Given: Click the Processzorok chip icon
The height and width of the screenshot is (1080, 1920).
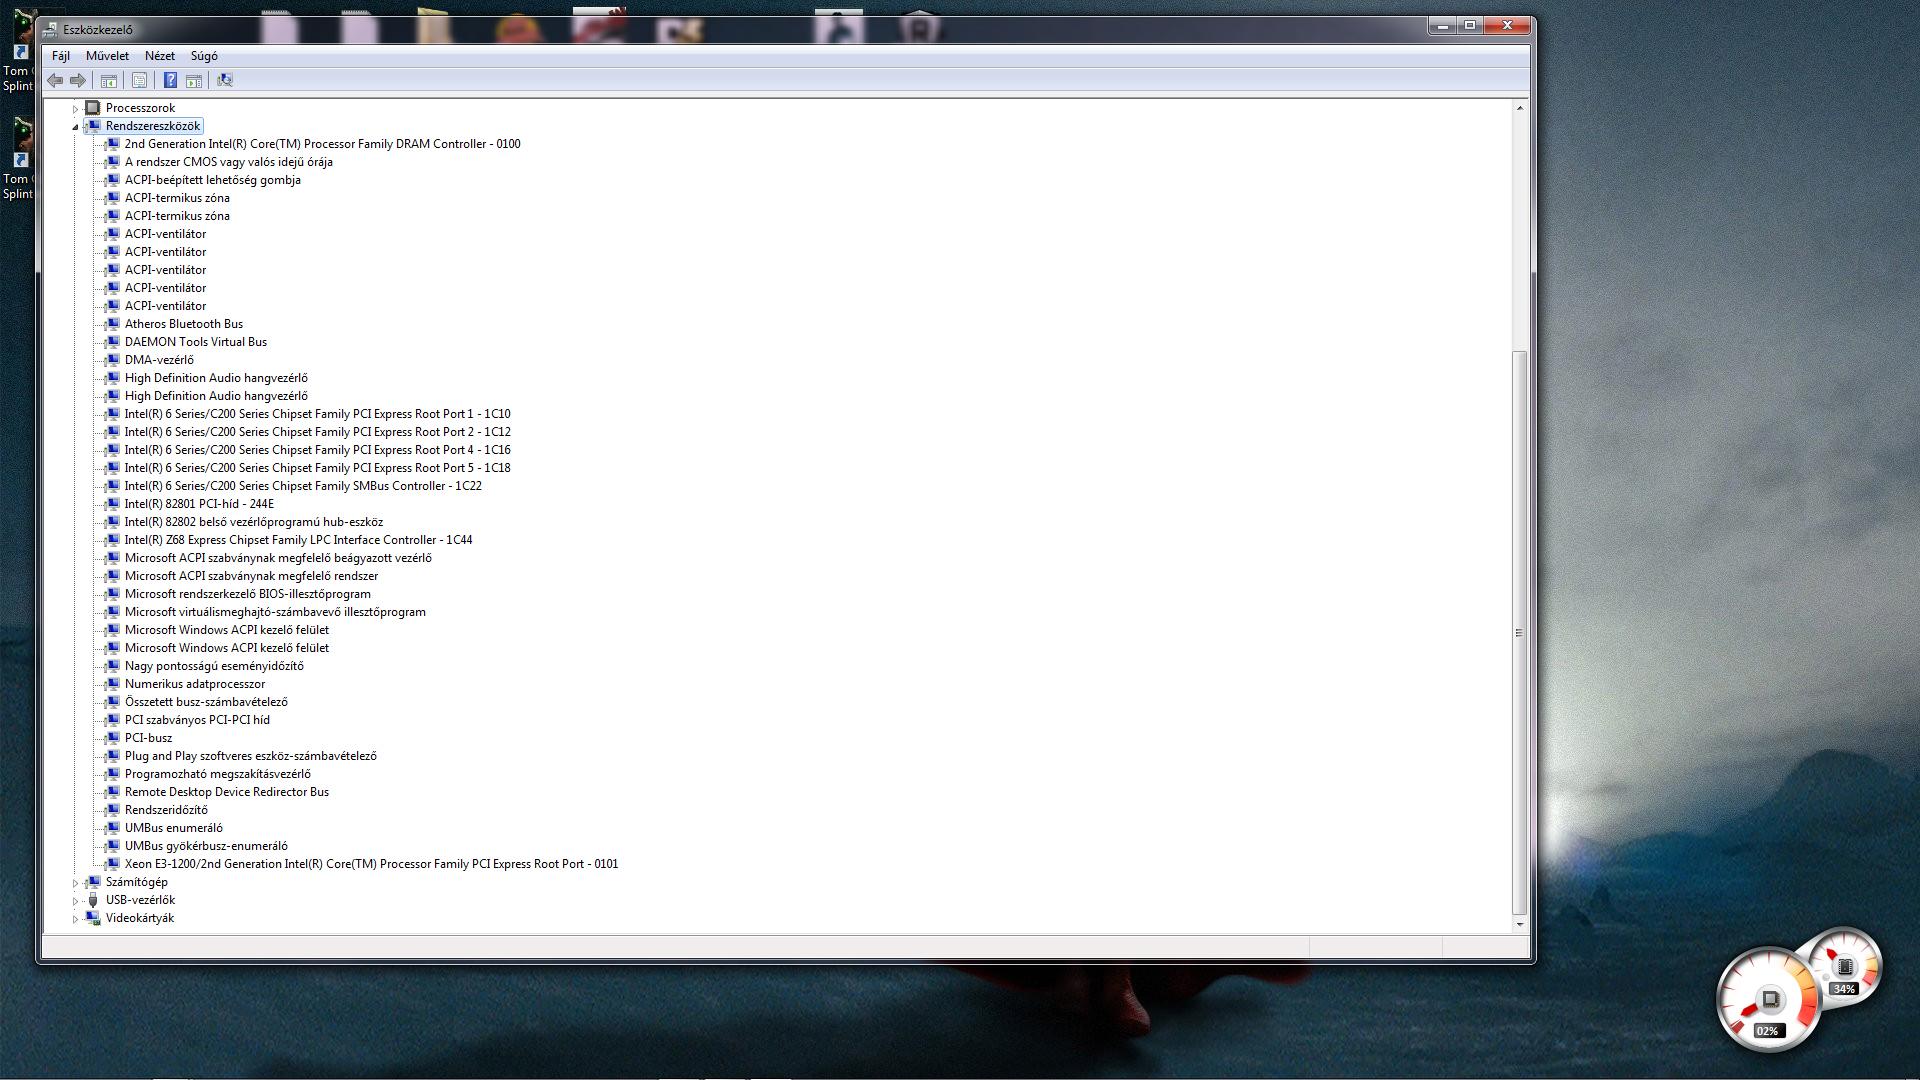Looking at the screenshot, I should (93, 108).
